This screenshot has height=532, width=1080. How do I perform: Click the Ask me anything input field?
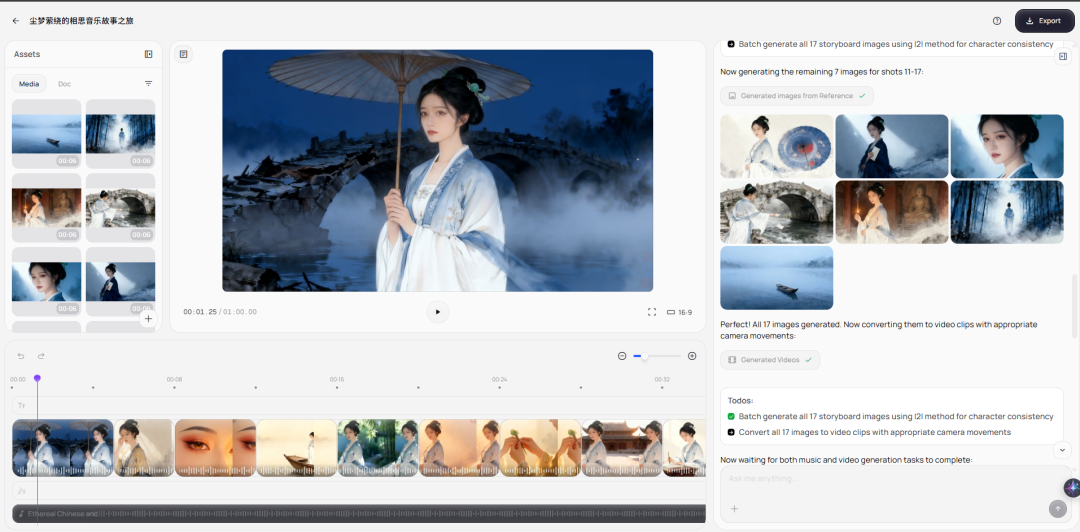880,479
